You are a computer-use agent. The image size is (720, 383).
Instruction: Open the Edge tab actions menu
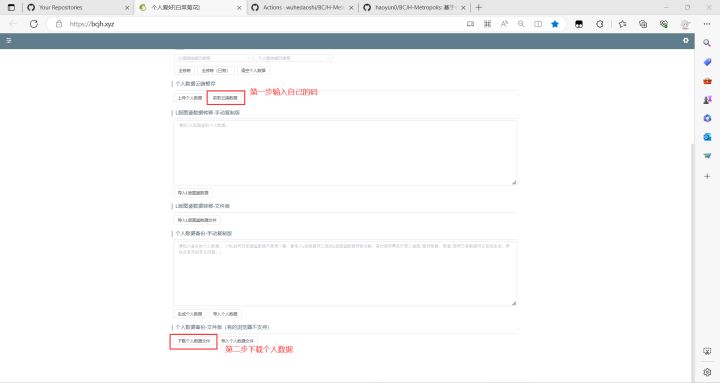click(11, 7)
